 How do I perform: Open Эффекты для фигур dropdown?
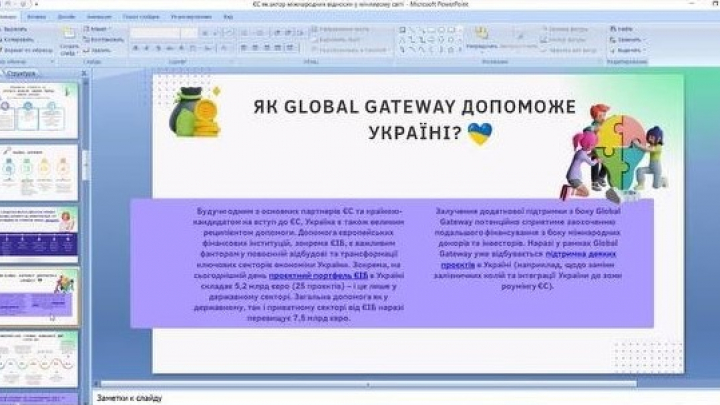[x=568, y=50]
